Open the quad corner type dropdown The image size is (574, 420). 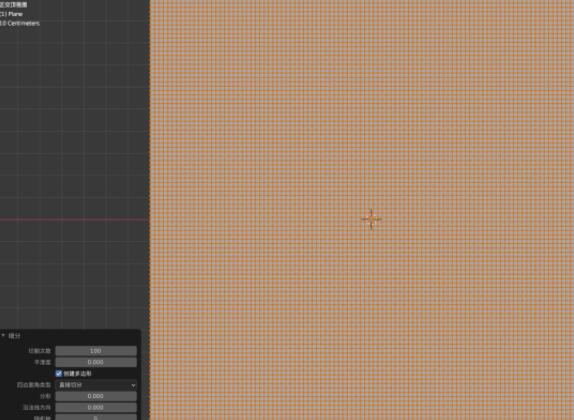point(96,385)
